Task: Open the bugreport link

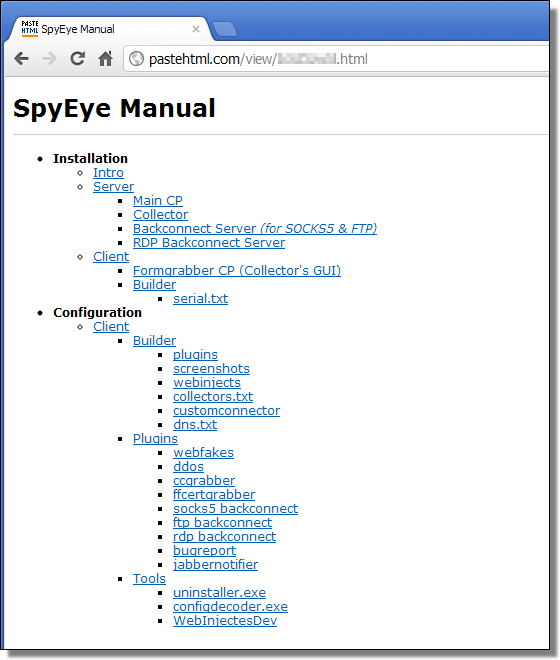Action: click(x=204, y=550)
